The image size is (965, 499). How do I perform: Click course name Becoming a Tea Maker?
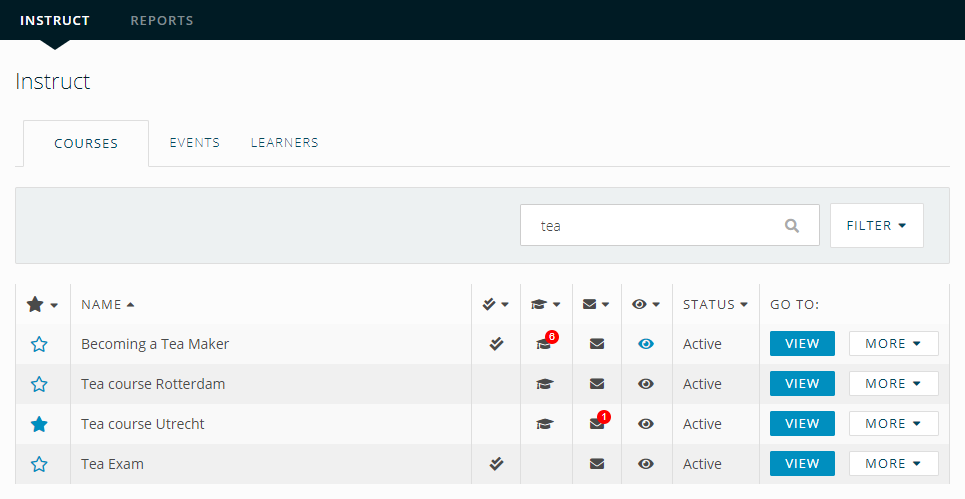pos(155,344)
